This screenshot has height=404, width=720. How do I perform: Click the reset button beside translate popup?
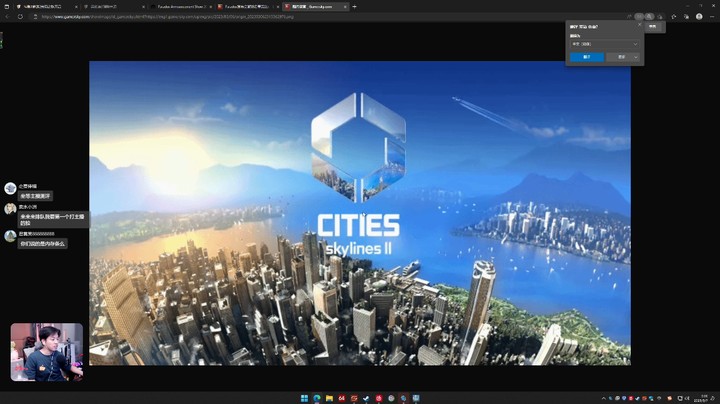(652, 27)
